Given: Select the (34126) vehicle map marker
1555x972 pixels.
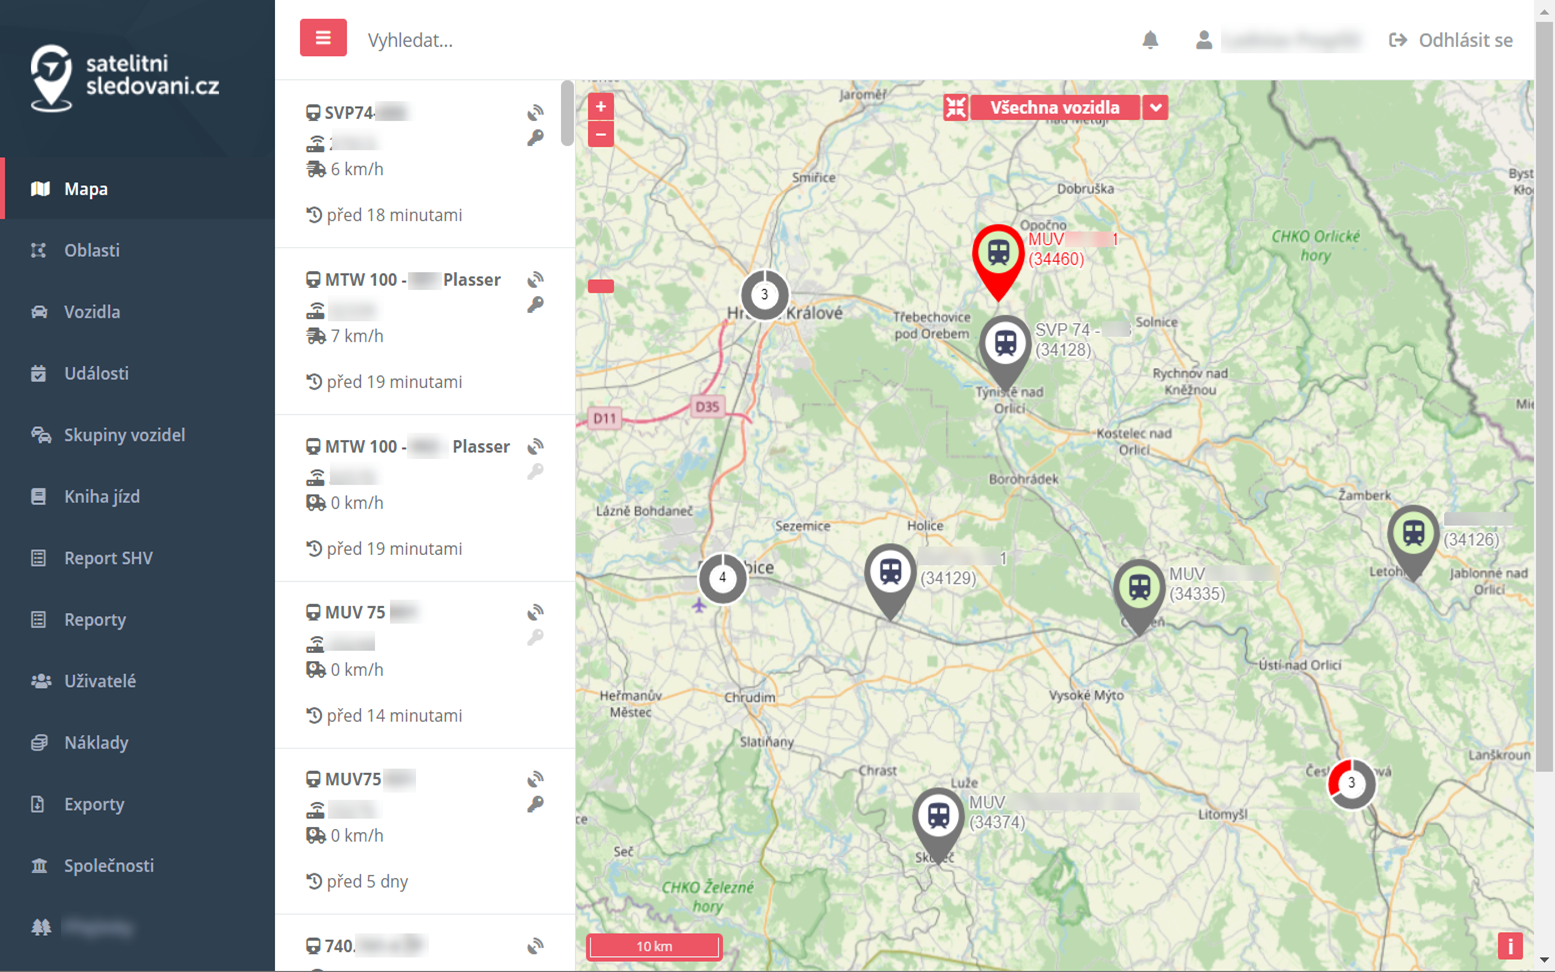Looking at the screenshot, I should (1413, 542).
